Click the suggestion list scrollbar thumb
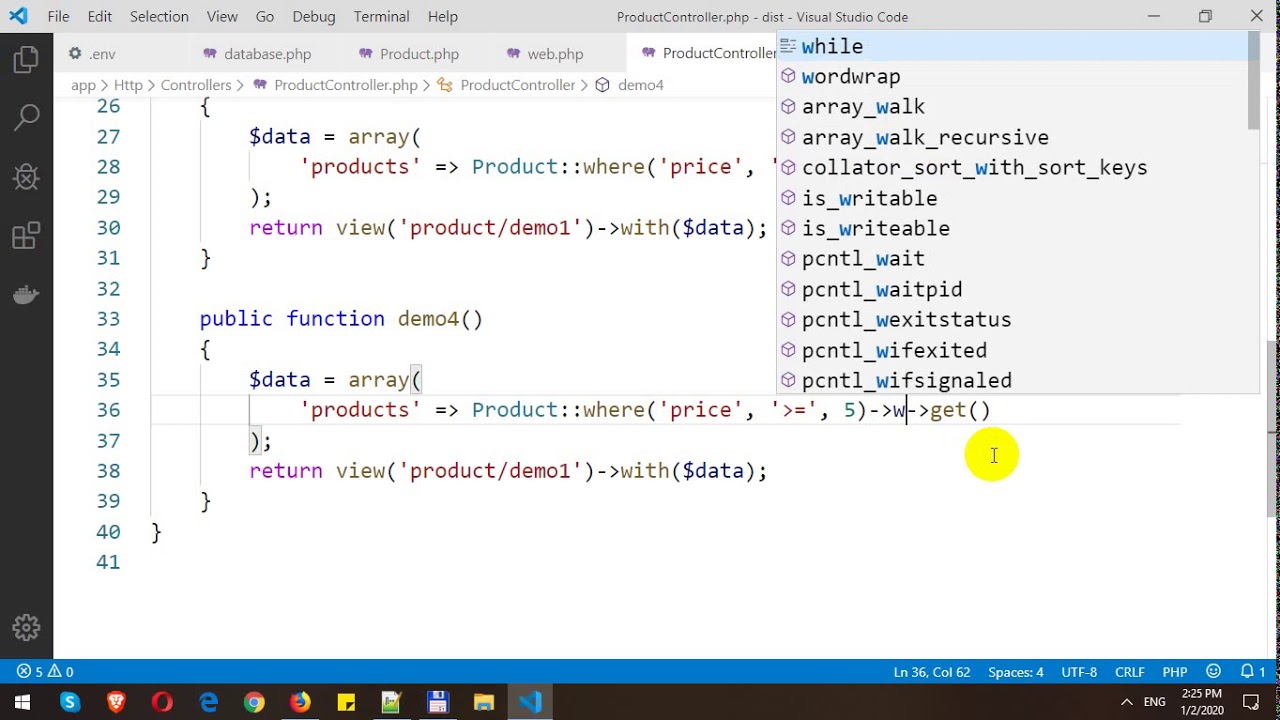Viewport: 1280px width, 720px height. pos(1253,80)
